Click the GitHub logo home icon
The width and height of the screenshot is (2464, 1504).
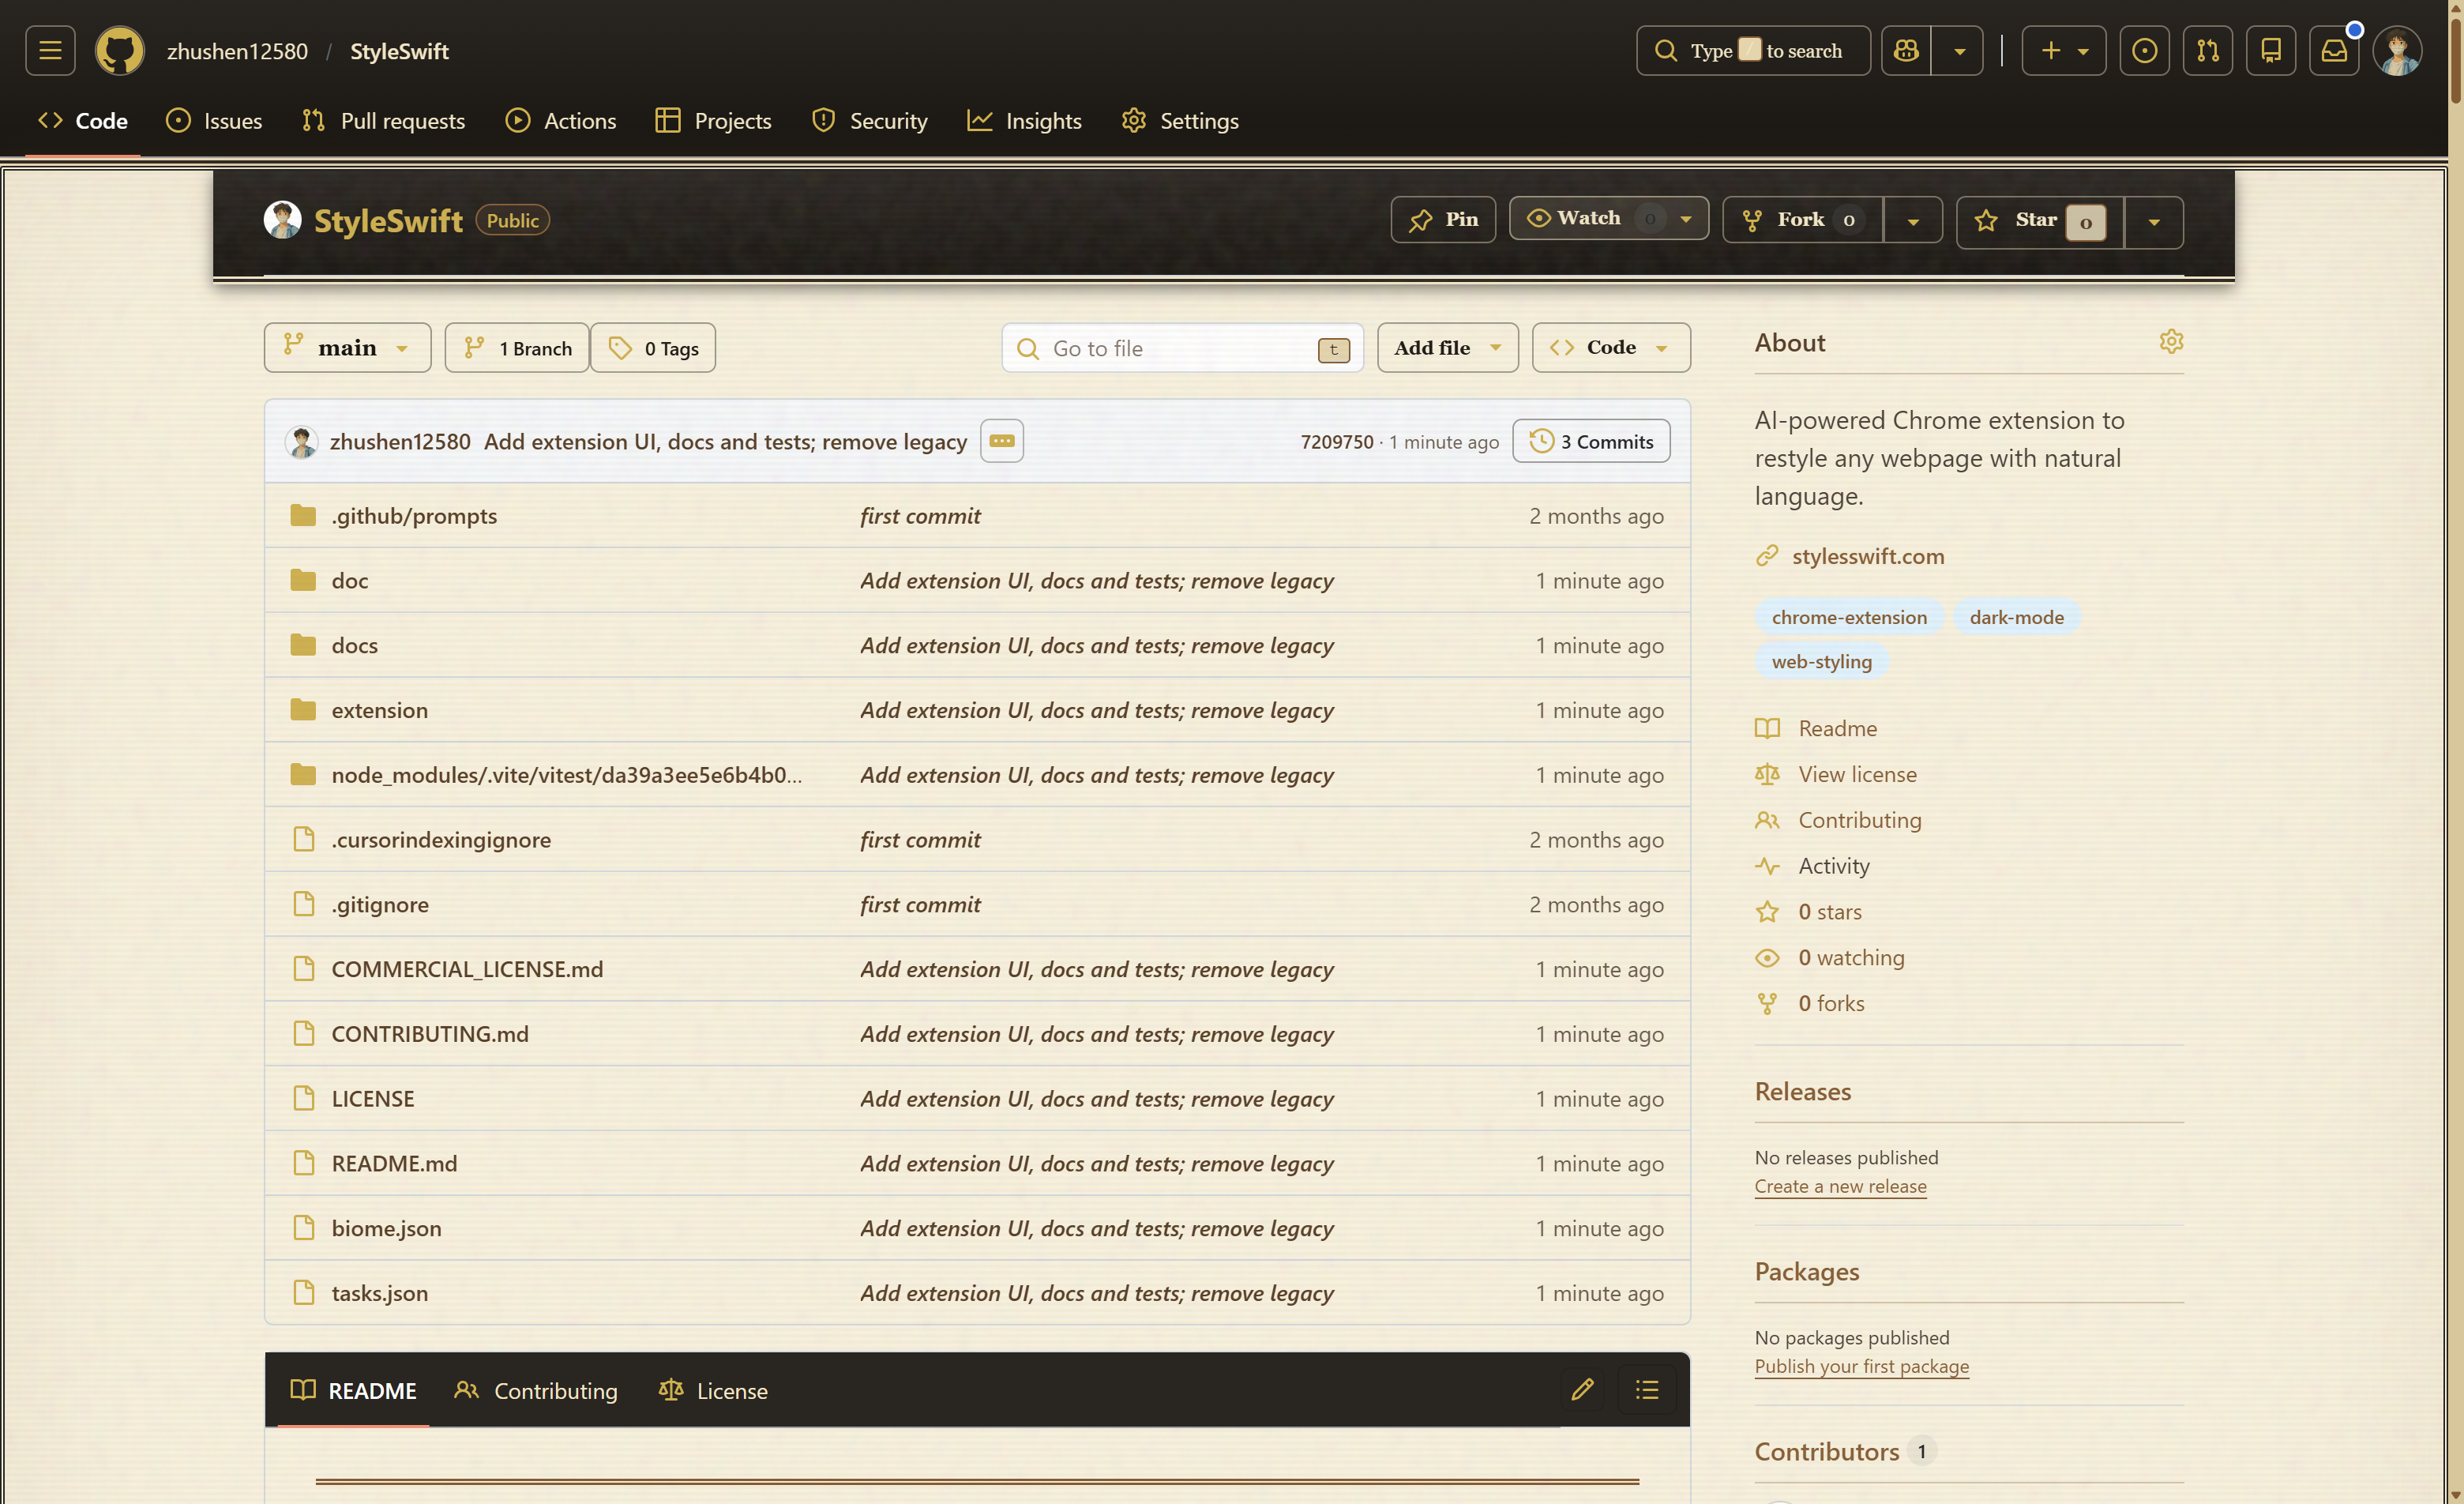point(119,51)
